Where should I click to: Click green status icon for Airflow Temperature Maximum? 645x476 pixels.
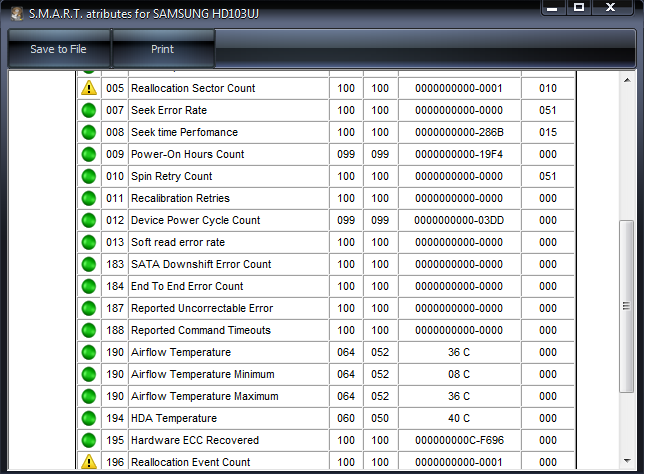89,397
